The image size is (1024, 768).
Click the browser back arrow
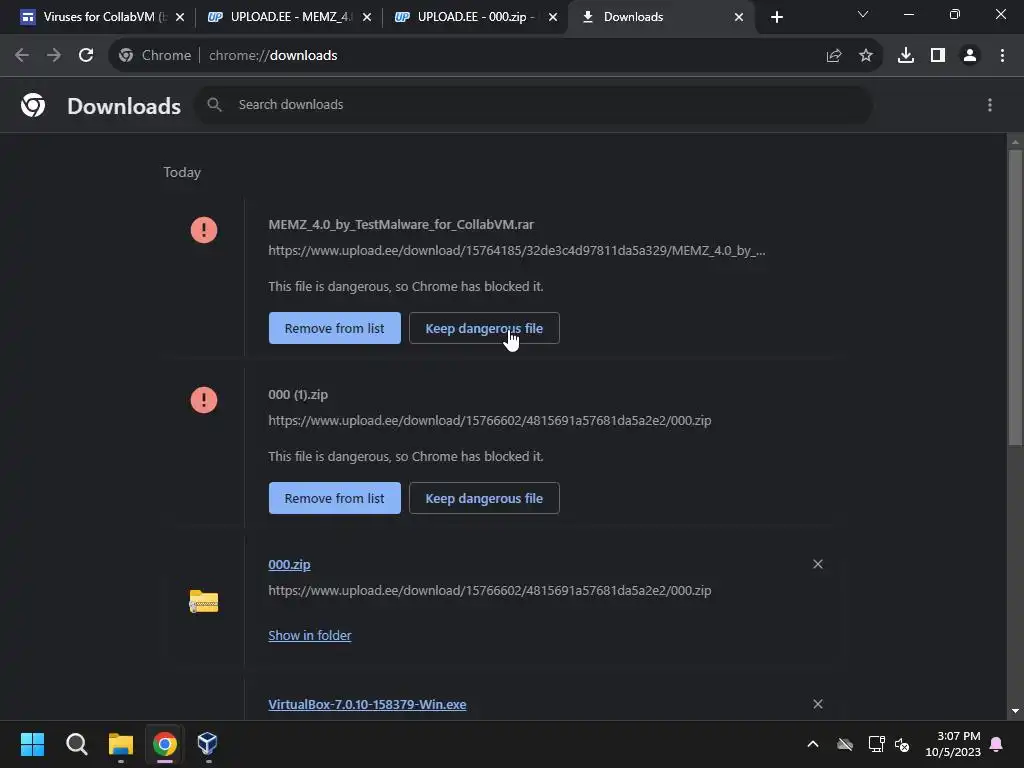pyautogui.click(x=22, y=56)
